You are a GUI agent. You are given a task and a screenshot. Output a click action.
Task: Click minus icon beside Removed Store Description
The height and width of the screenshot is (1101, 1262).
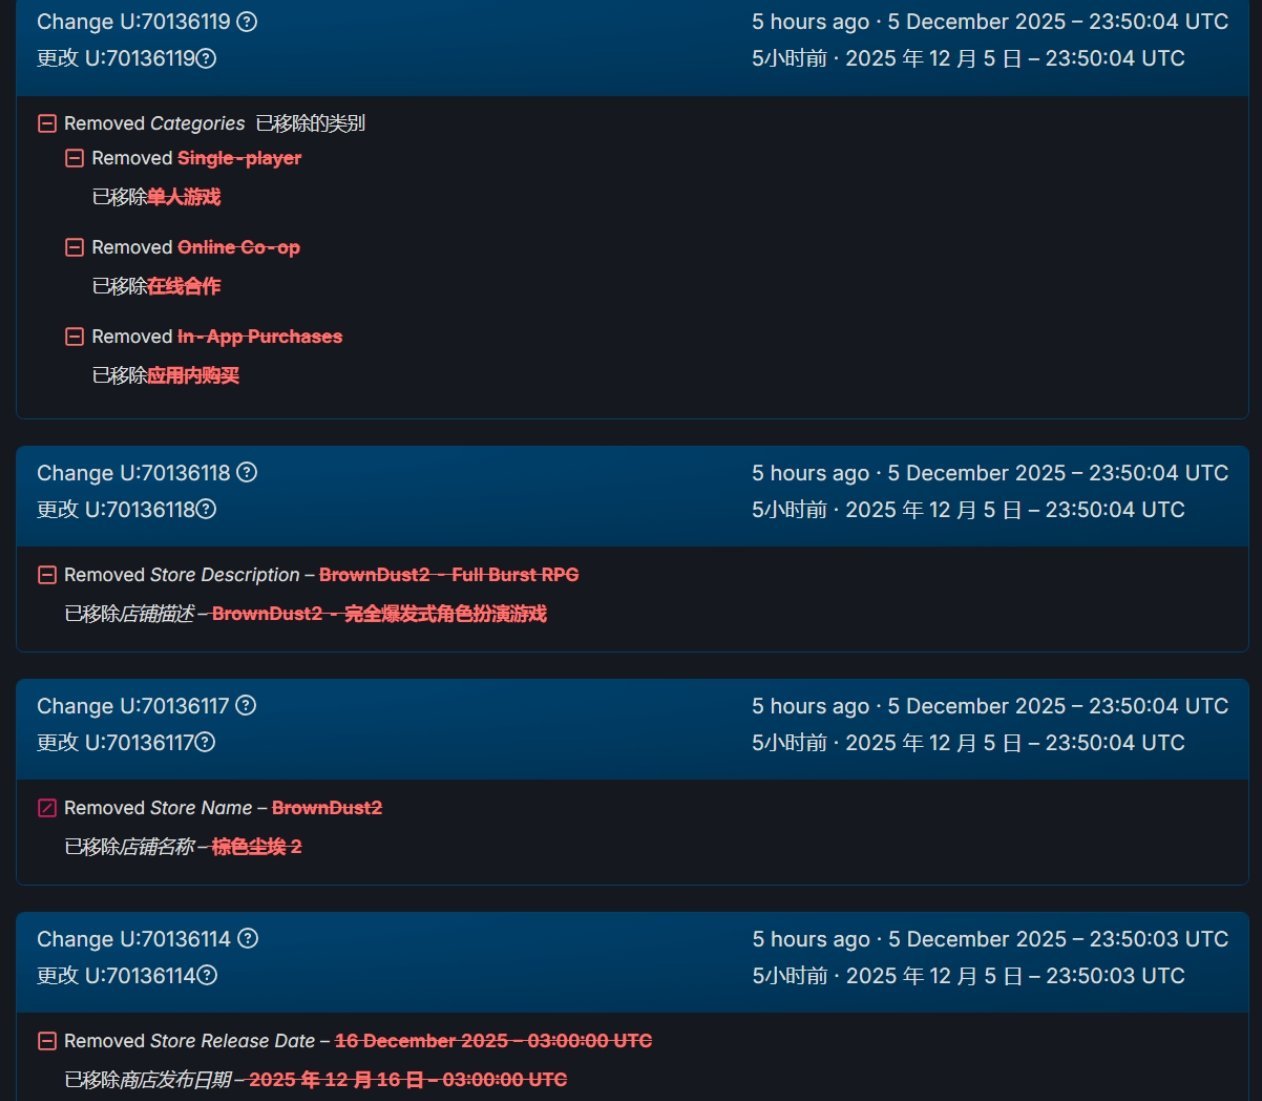click(x=47, y=575)
